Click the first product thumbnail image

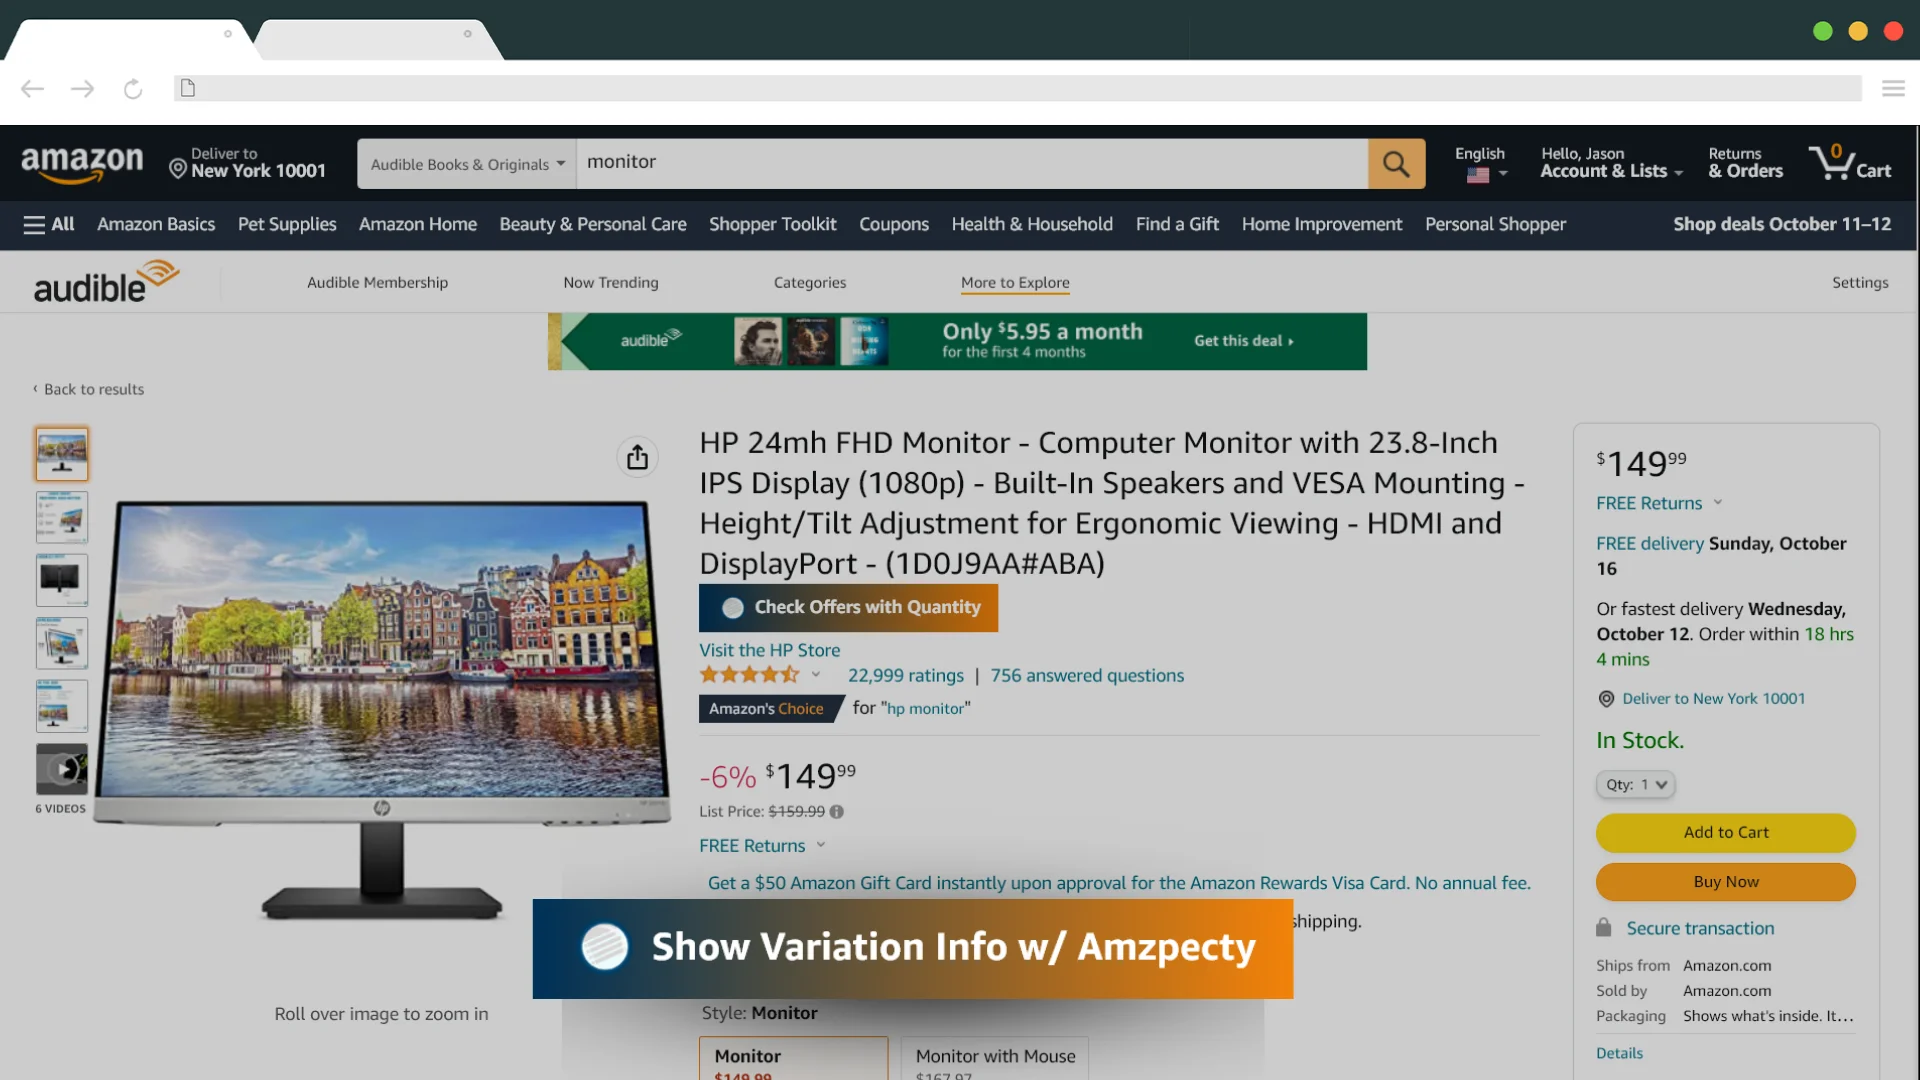tap(61, 452)
